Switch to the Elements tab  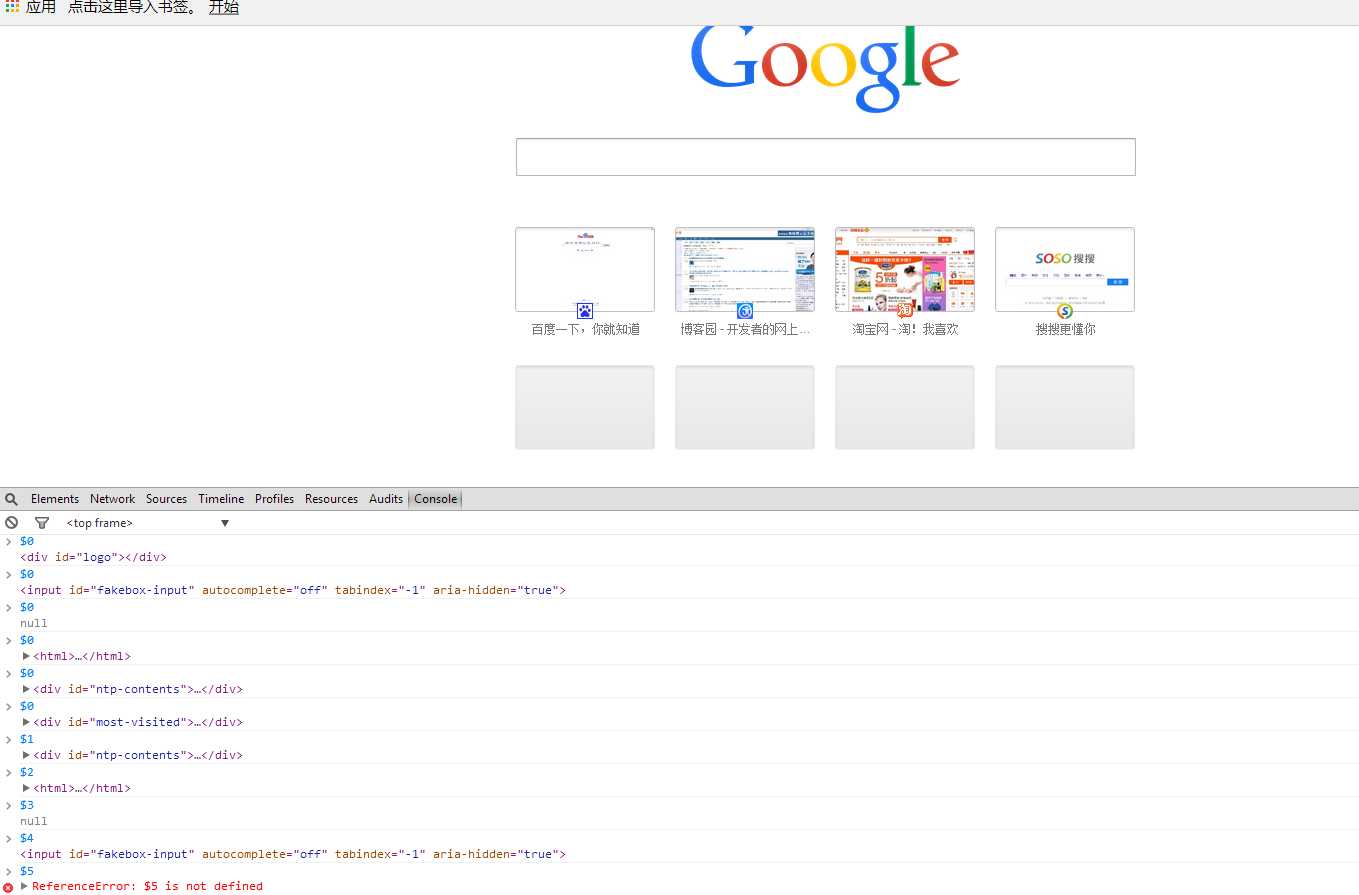[55, 499]
